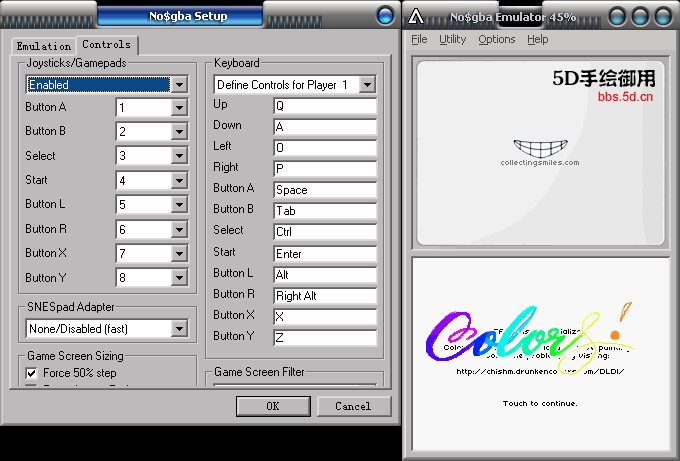
Task: Expand the joystick Button L dropdown
Action: [179, 205]
